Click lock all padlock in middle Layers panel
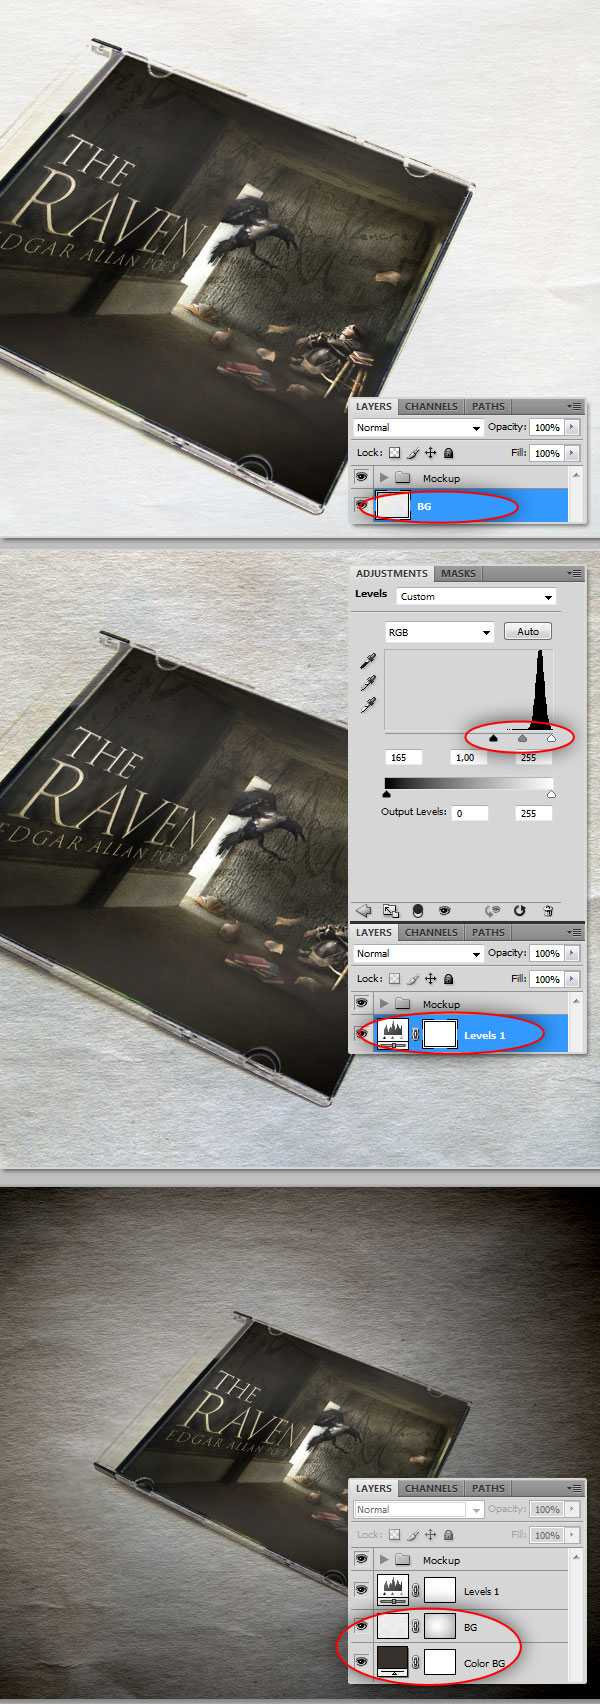Viewport: 600px width, 1704px height. tap(449, 979)
